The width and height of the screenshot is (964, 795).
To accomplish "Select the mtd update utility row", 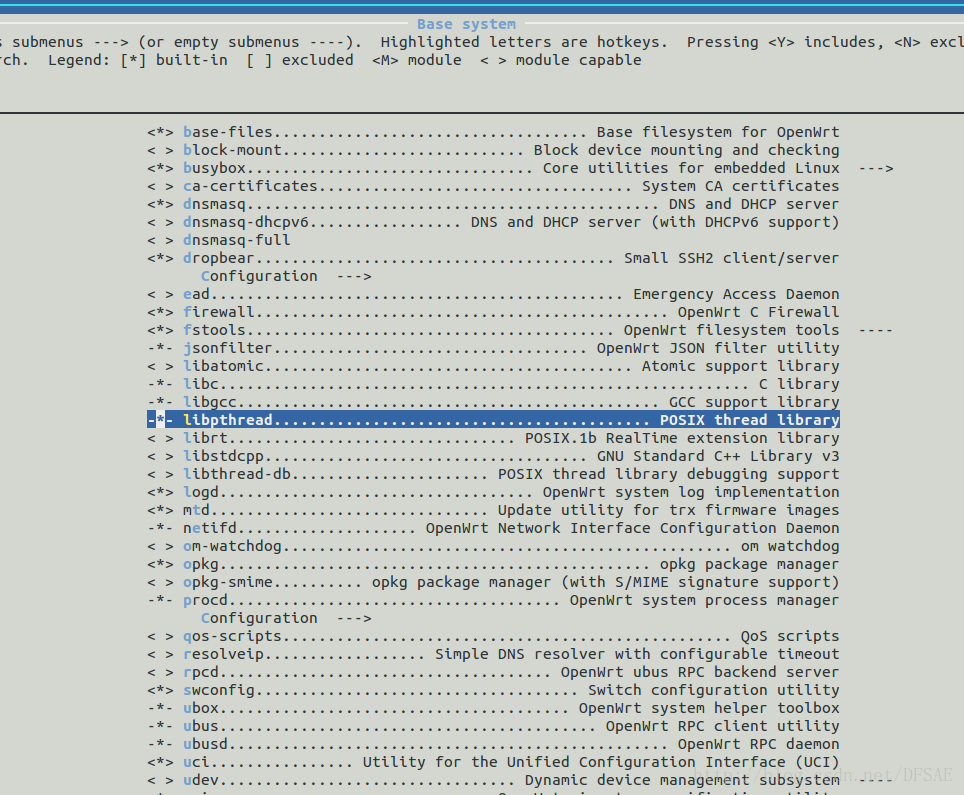I will point(493,510).
